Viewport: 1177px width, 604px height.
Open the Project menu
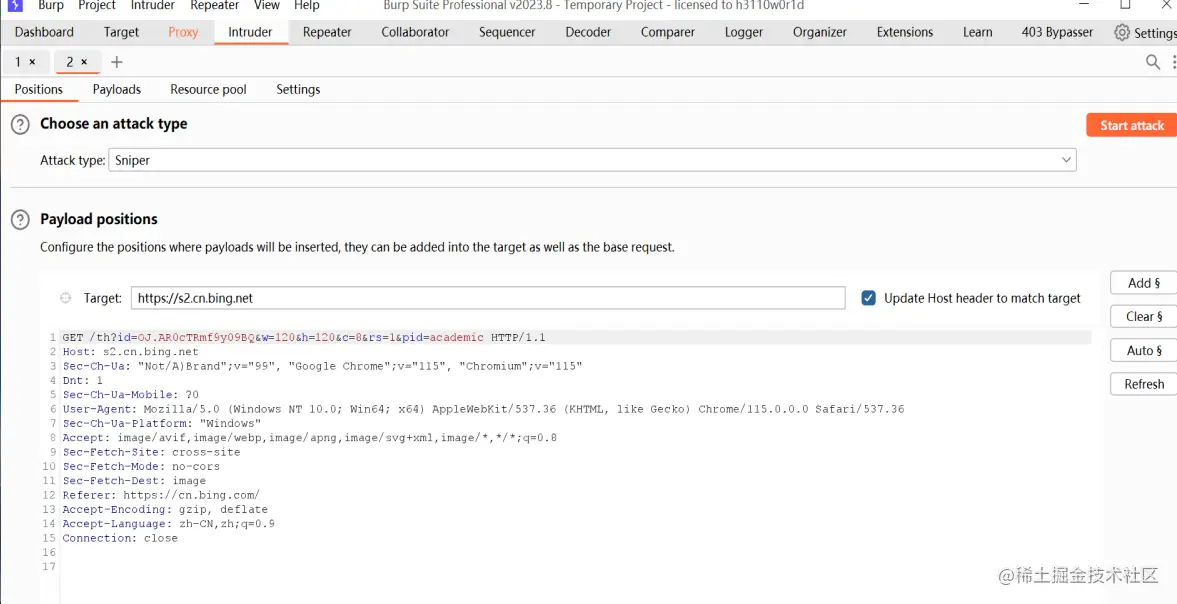click(x=97, y=5)
